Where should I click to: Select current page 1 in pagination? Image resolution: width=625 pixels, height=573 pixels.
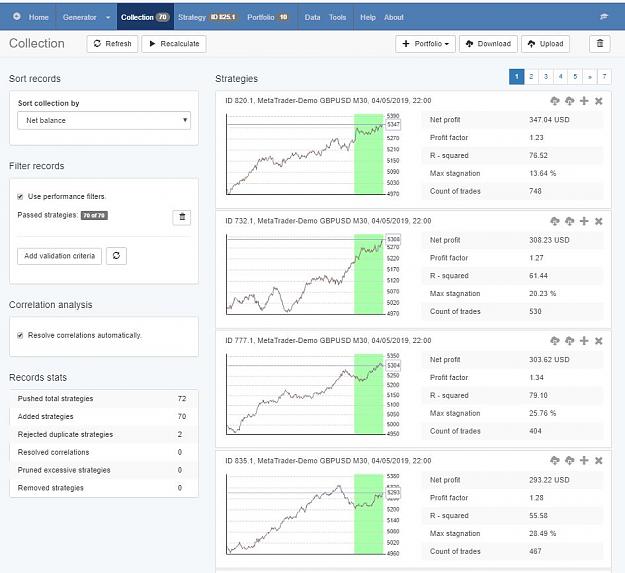pyautogui.click(x=517, y=77)
